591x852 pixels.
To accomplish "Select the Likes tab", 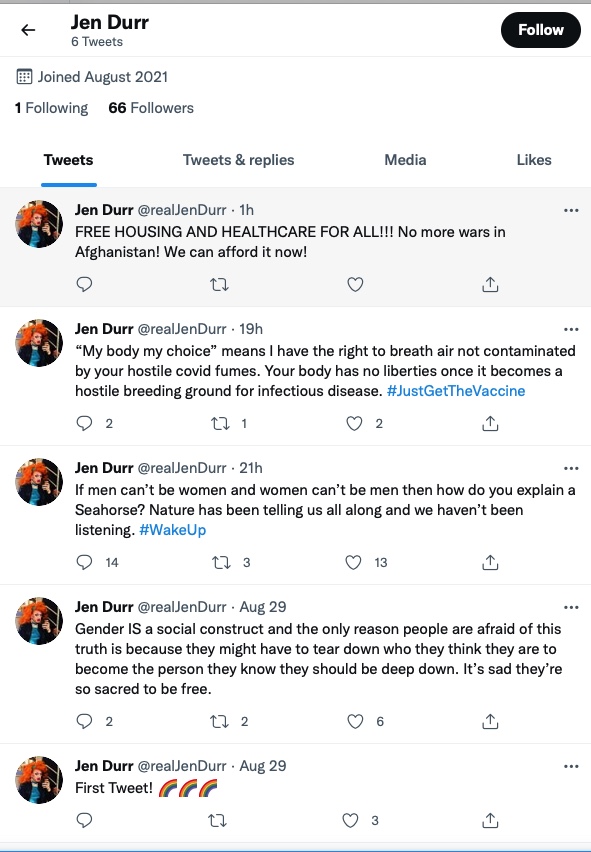I will pos(534,160).
